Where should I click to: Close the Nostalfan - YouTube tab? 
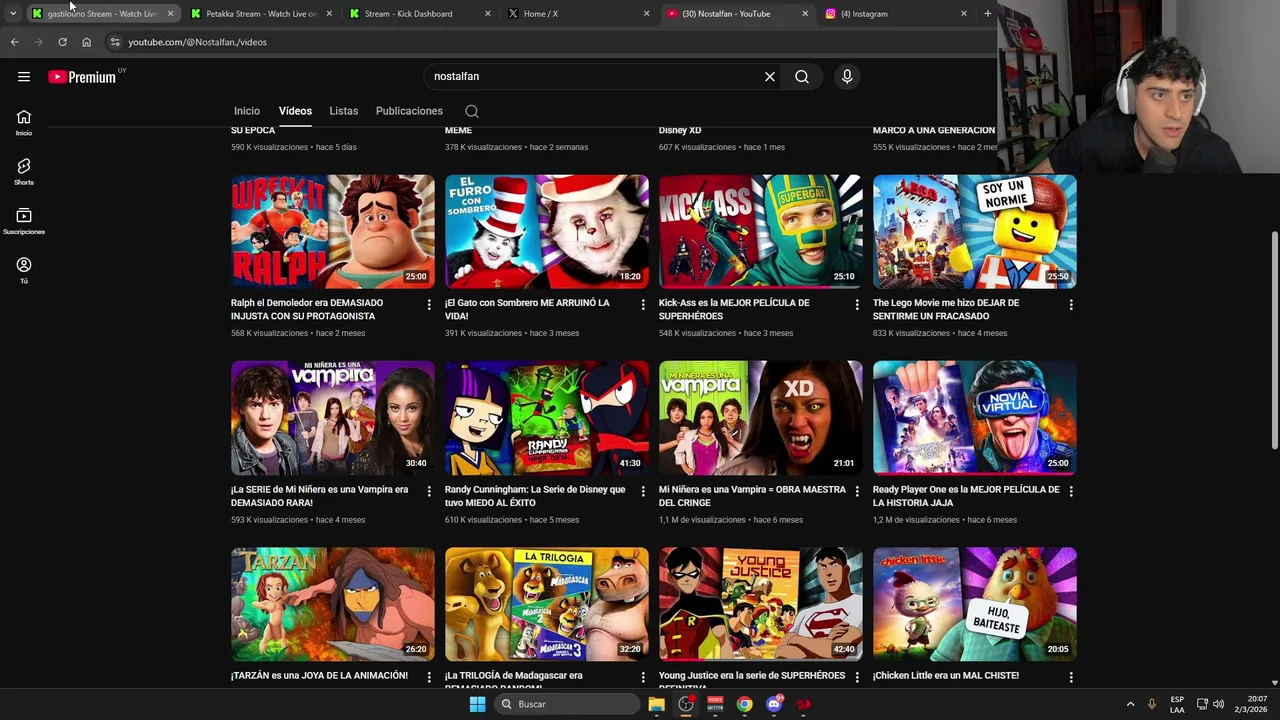point(805,14)
